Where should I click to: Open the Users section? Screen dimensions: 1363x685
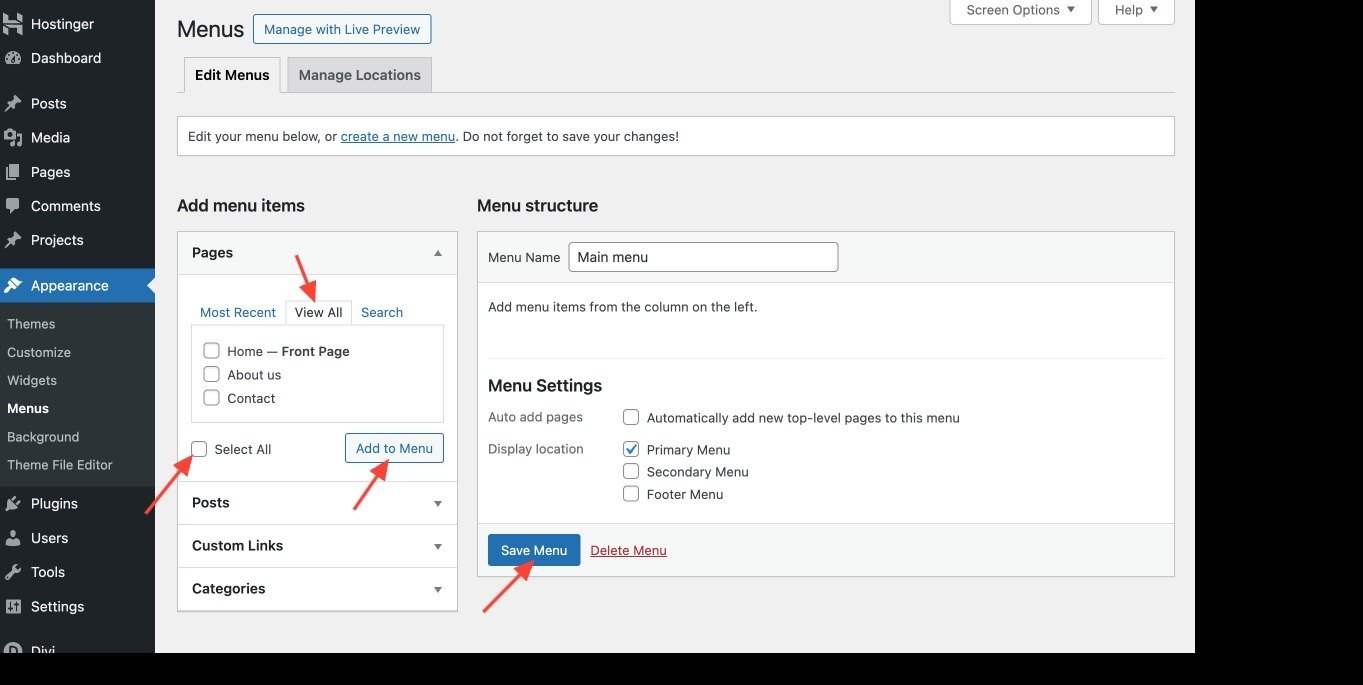(47, 537)
